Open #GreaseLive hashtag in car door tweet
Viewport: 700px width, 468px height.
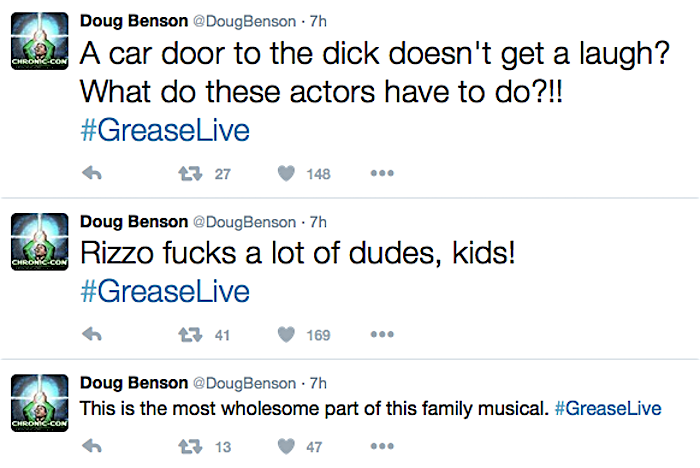(x=163, y=131)
